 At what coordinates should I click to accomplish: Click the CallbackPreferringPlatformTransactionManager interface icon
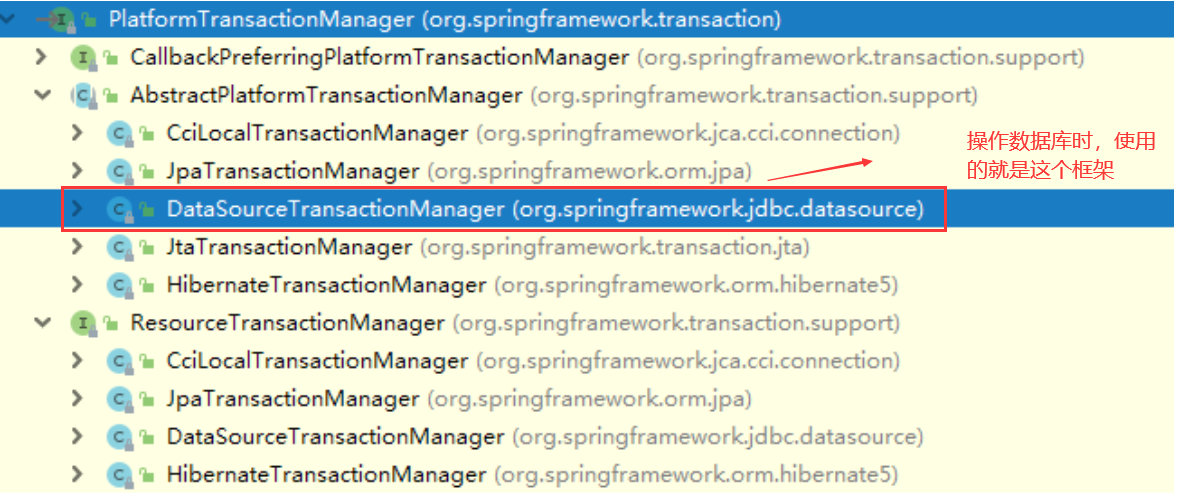coord(81,57)
